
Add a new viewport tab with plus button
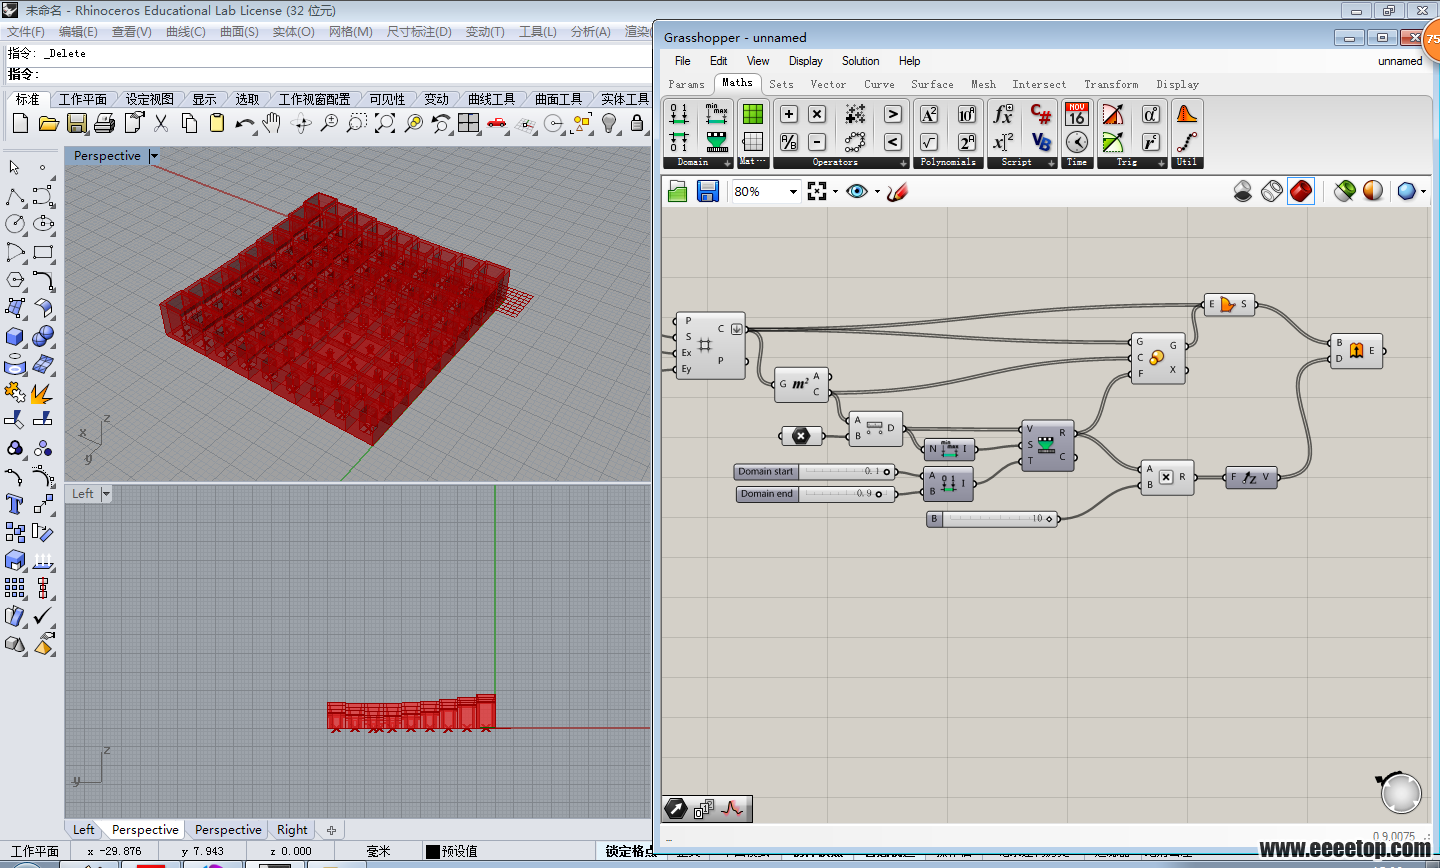pos(331,830)
